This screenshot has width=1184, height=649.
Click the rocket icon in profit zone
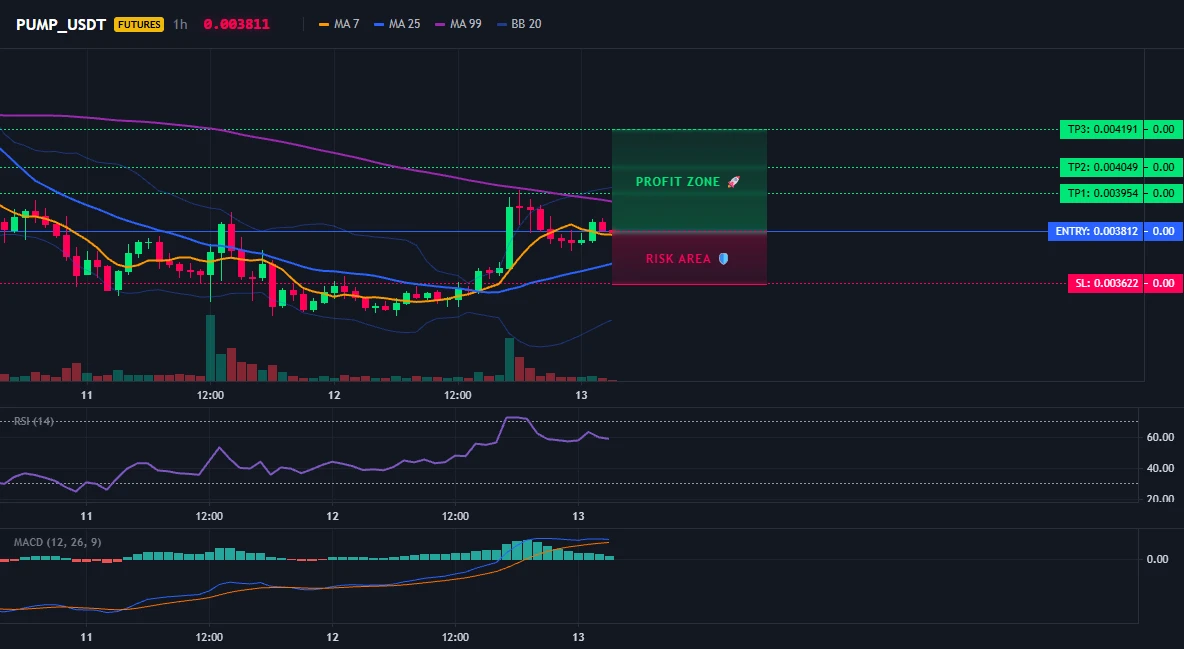[x=733, y=182]
